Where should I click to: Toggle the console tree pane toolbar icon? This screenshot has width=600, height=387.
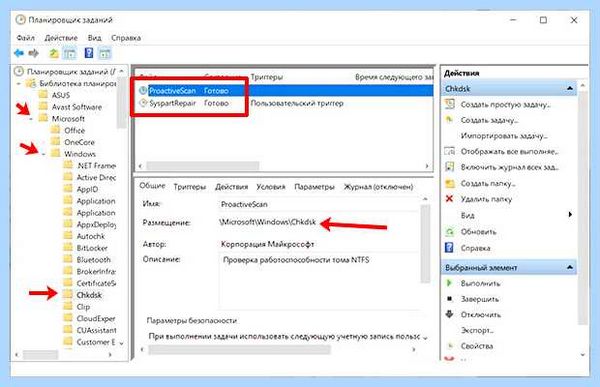[x=69, y=54]
